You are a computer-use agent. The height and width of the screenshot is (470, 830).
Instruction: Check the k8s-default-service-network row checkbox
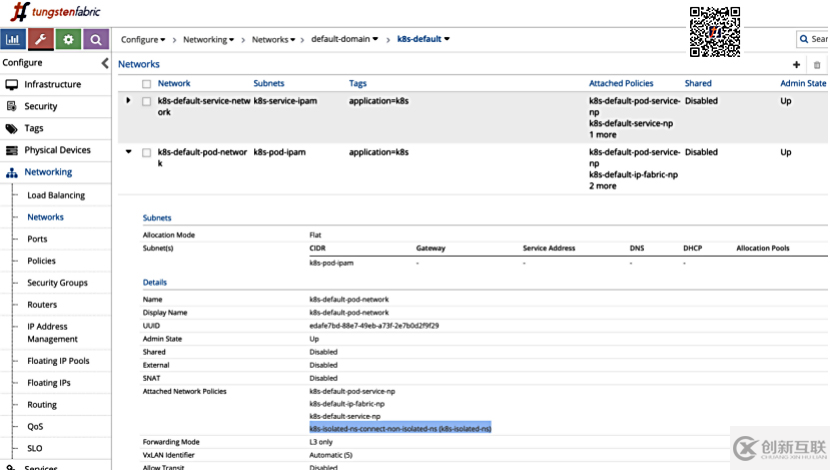coord(147,101)
